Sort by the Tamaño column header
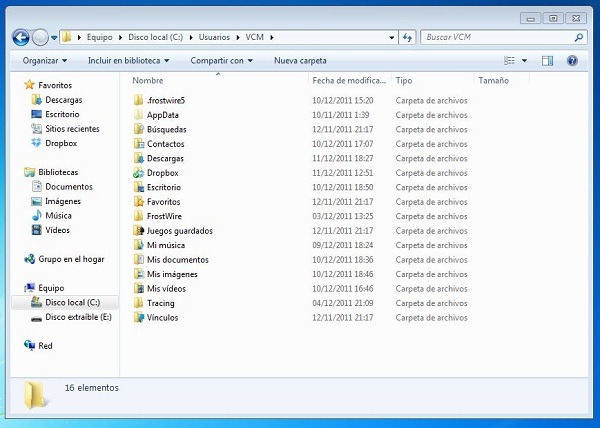This screenshot has height=428, width=600. [493, 80]
